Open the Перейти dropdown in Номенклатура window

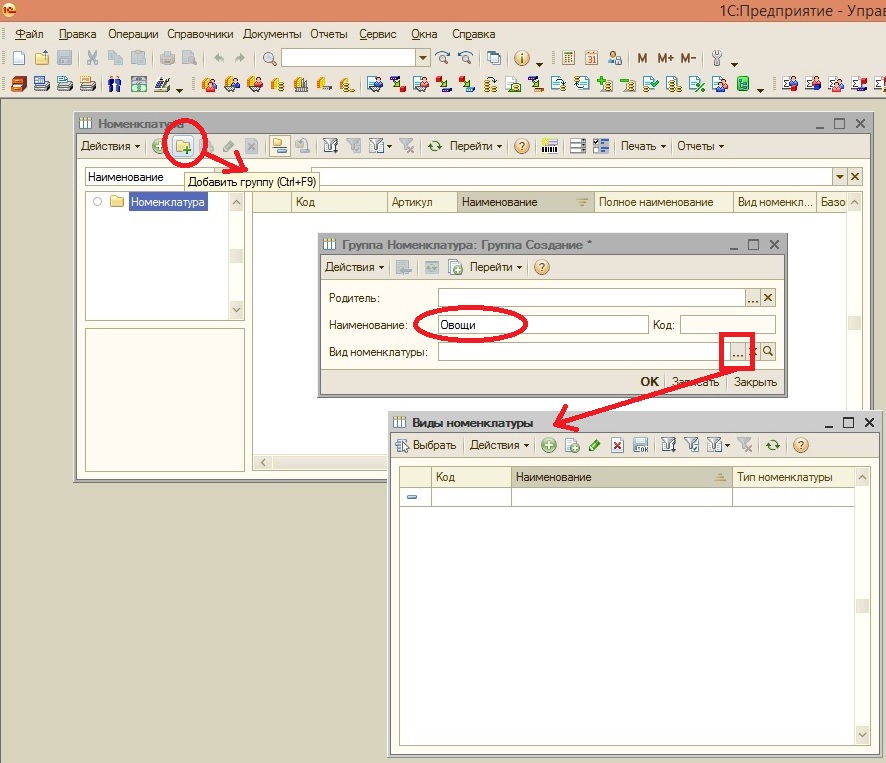click(476, 146)
